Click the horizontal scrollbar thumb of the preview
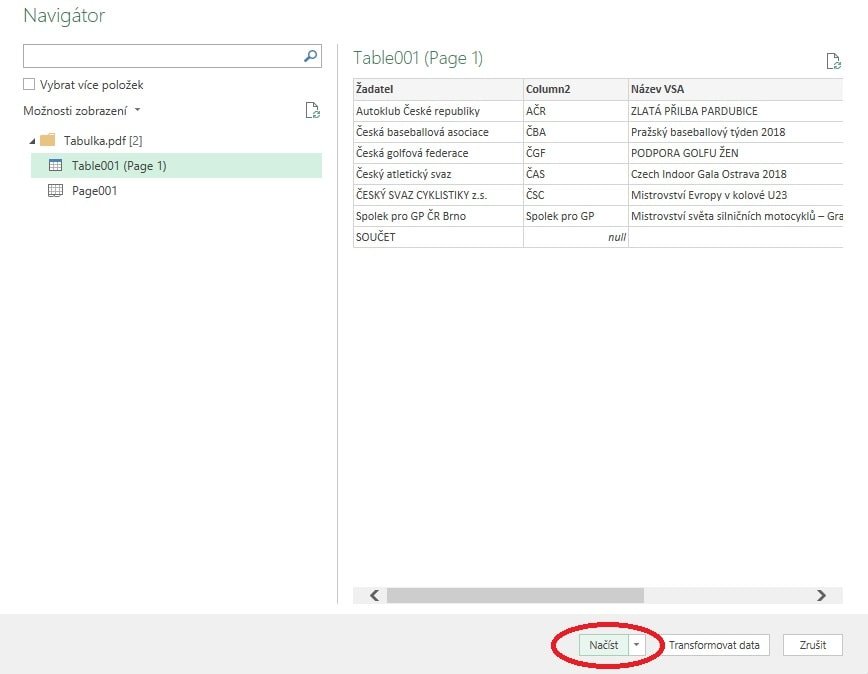The width and height of the screenshot is (868, 674). pos(515,595)
